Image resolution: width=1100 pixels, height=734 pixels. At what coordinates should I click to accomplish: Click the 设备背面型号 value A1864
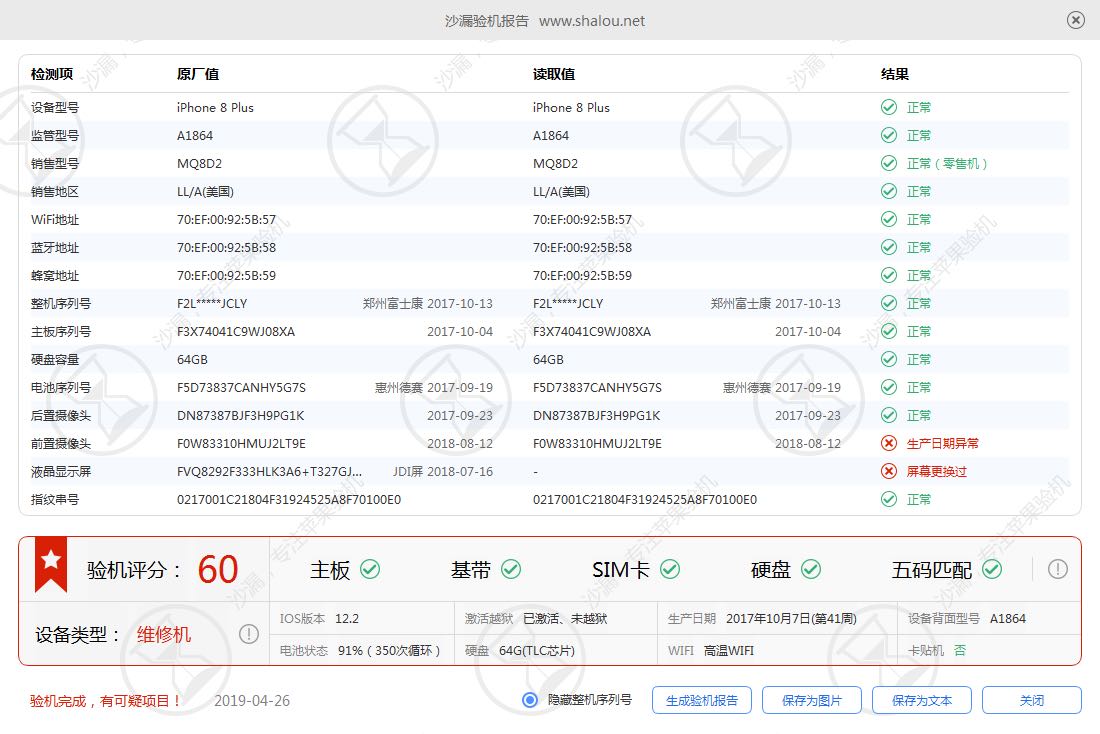click(x=1008, y=618)
